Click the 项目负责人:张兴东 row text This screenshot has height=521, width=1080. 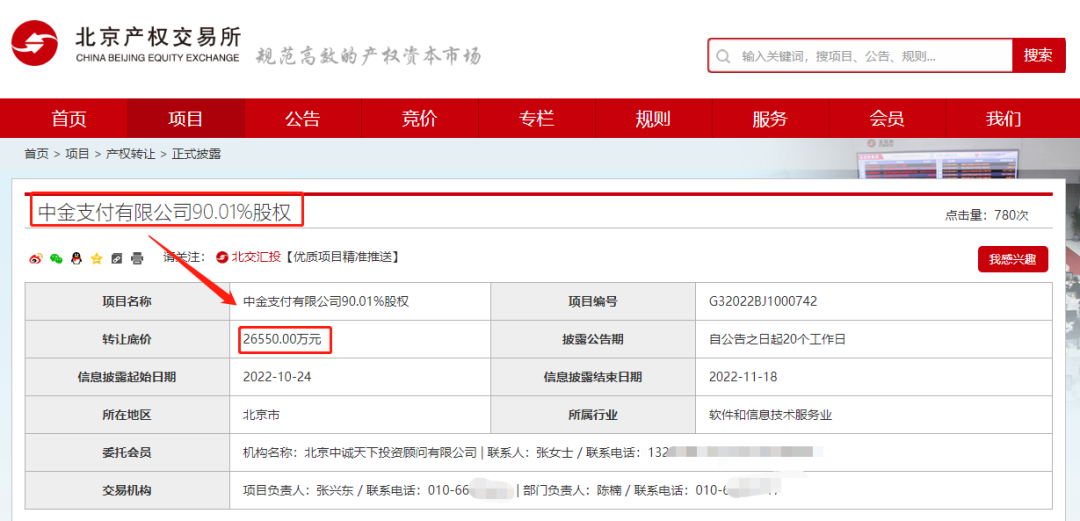[x=300, y=491]
